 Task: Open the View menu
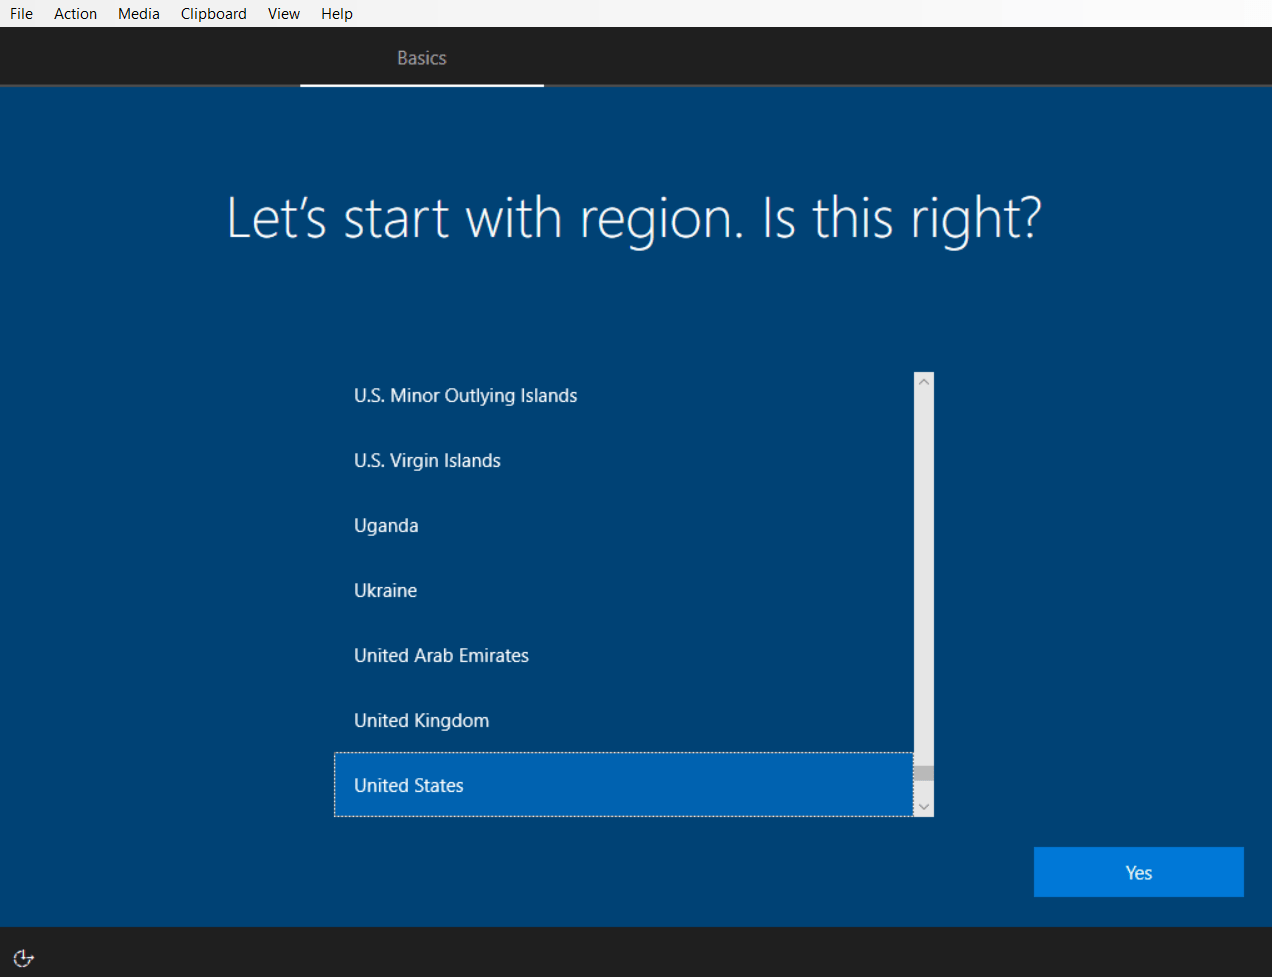coord(283,13)
